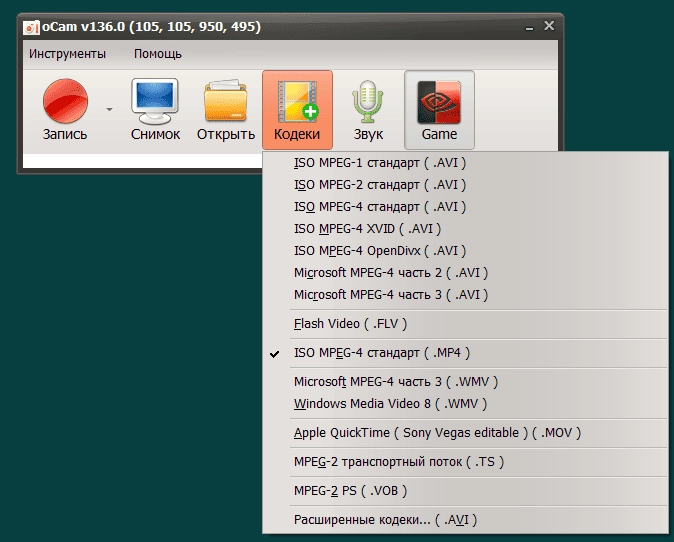Open the Инструменты menu
This screenshot has width=674, height=542.
[x=67, y=54]
